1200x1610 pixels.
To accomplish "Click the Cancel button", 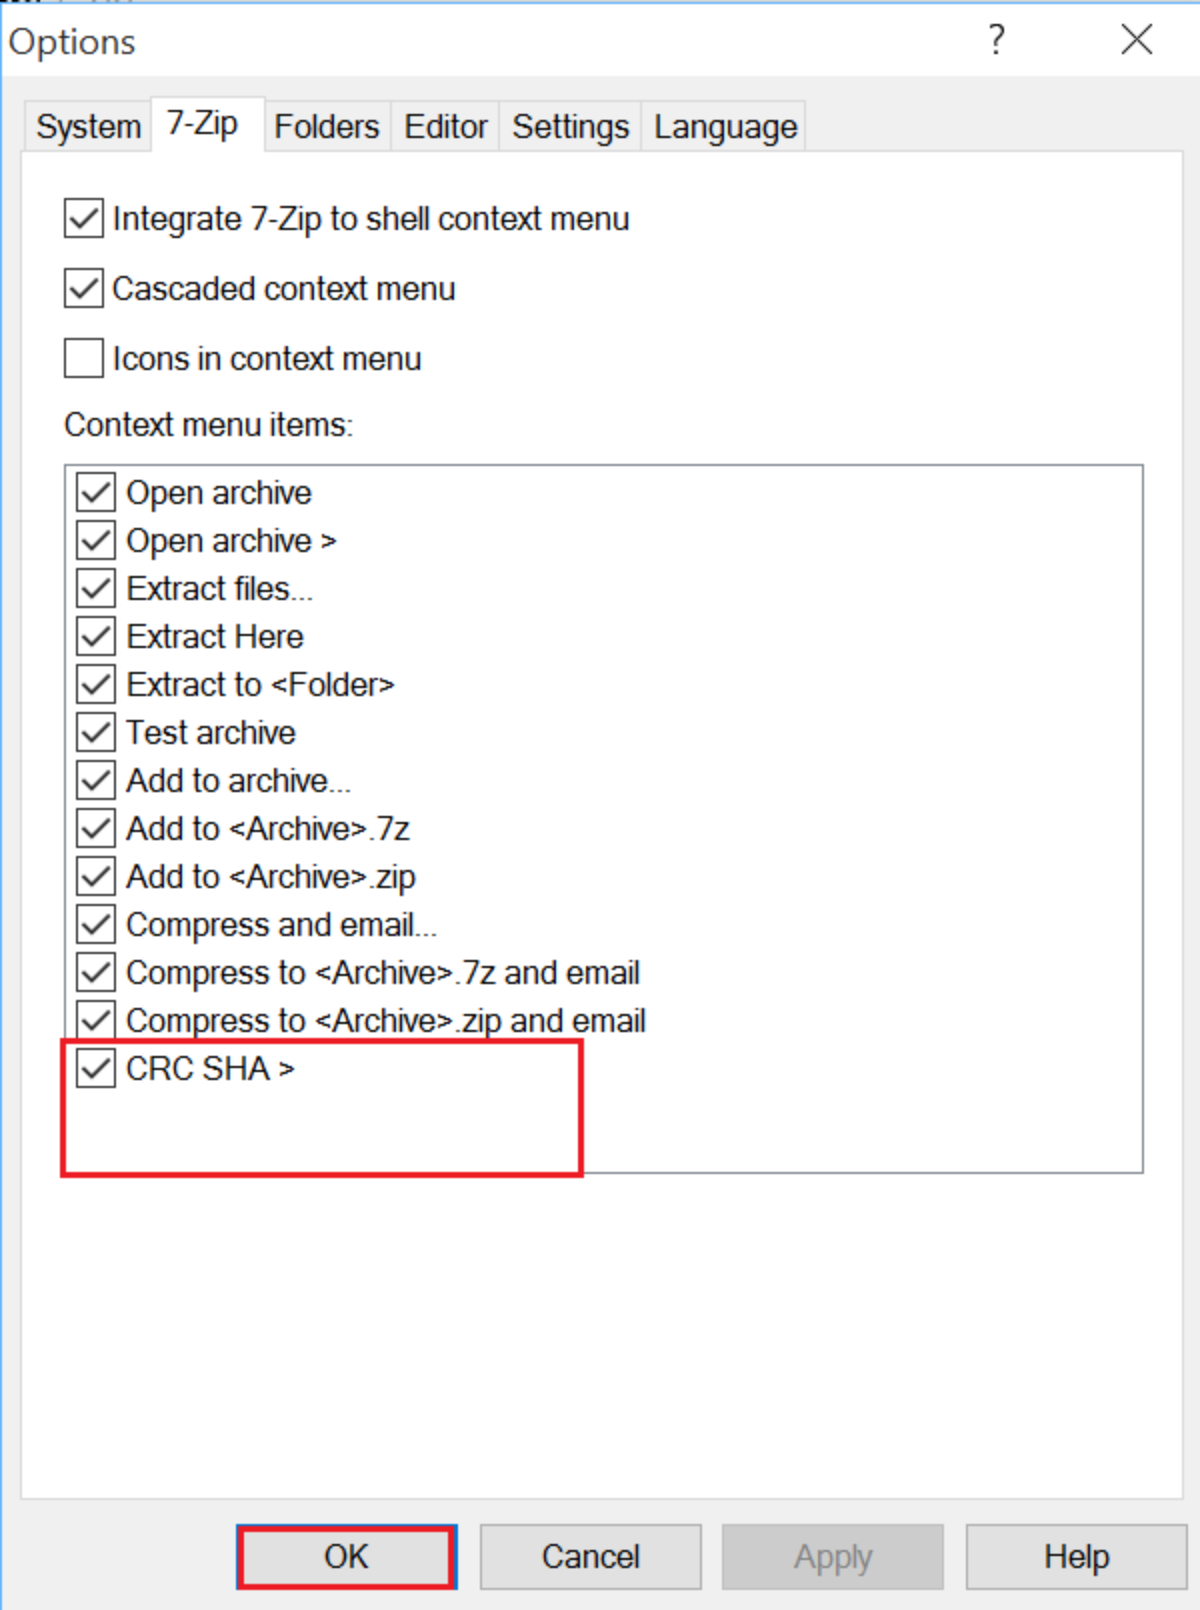I will (590, 1557).
